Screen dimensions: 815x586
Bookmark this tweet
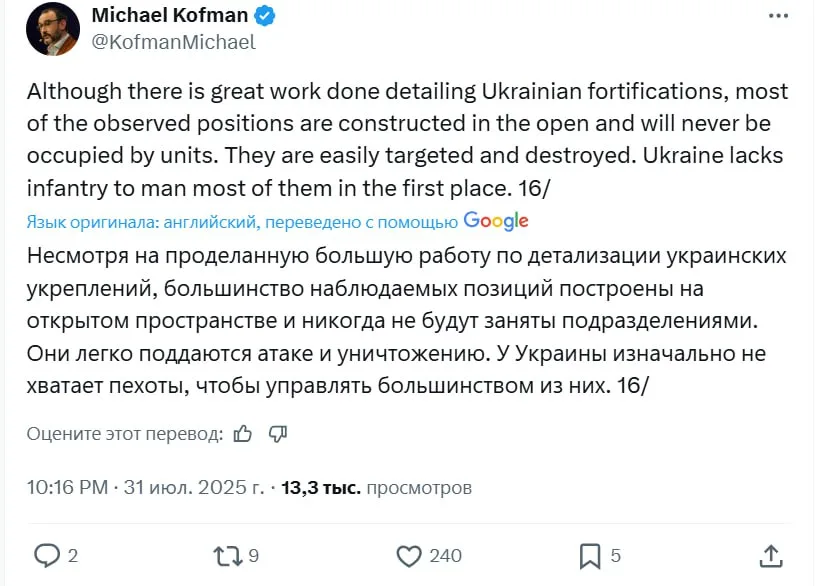click(590, 555)
